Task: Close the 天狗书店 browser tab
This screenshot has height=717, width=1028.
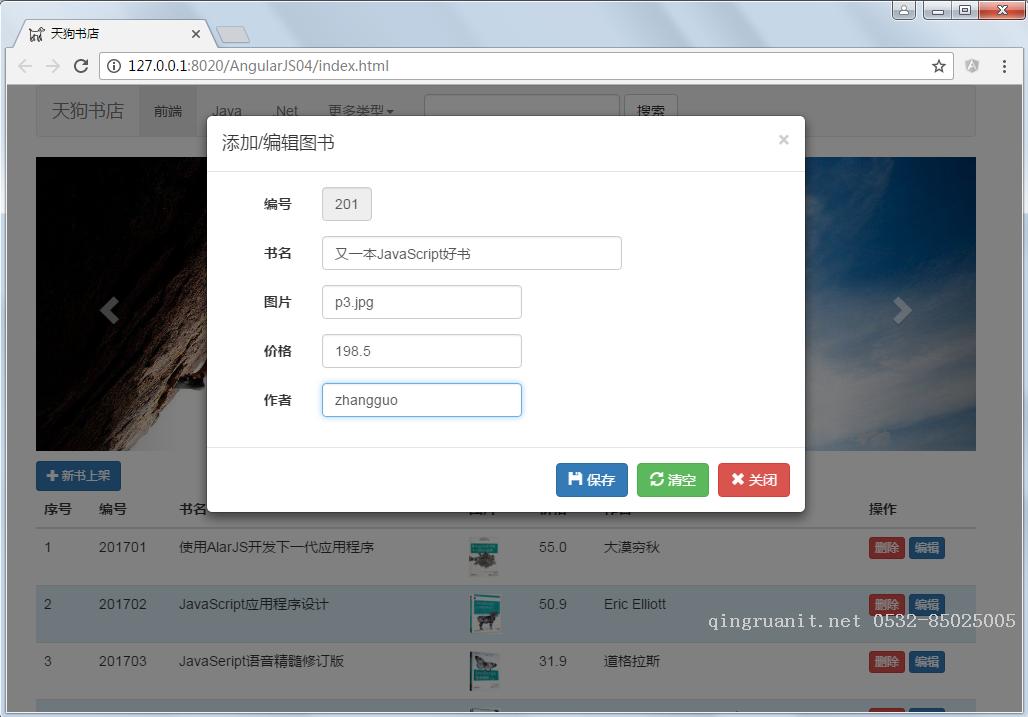Action: pos(195,34)
